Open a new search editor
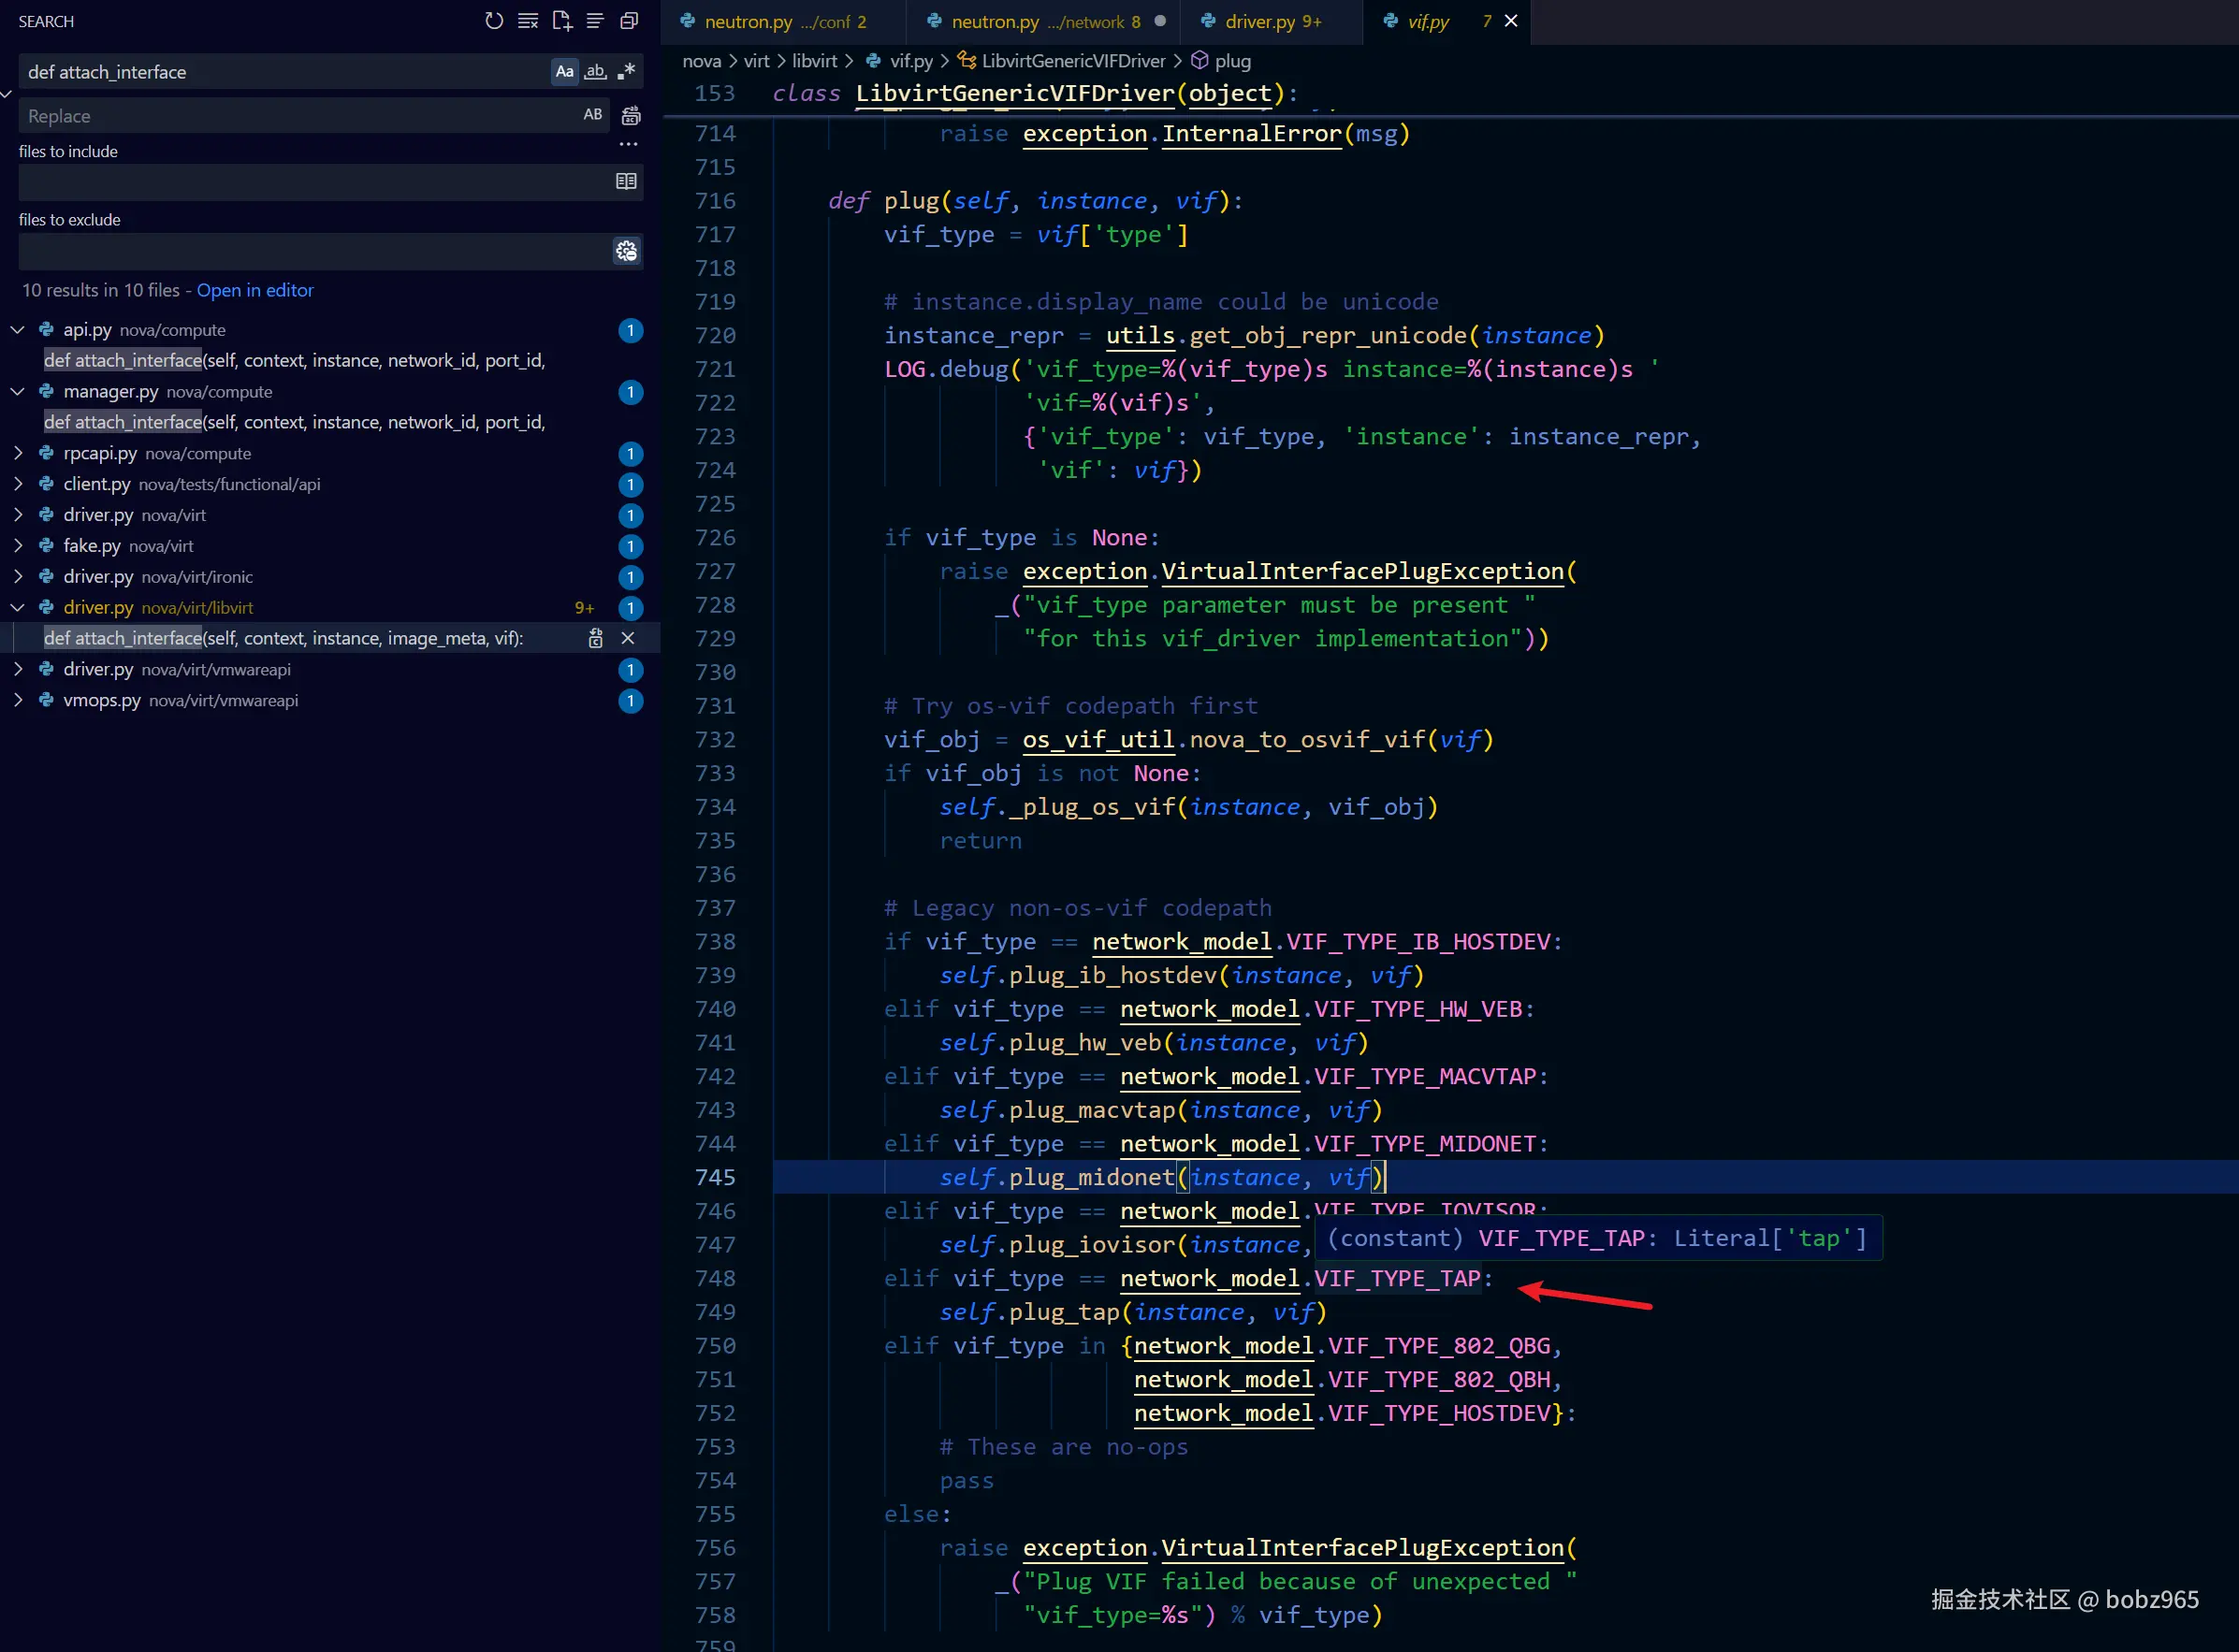 562,21
